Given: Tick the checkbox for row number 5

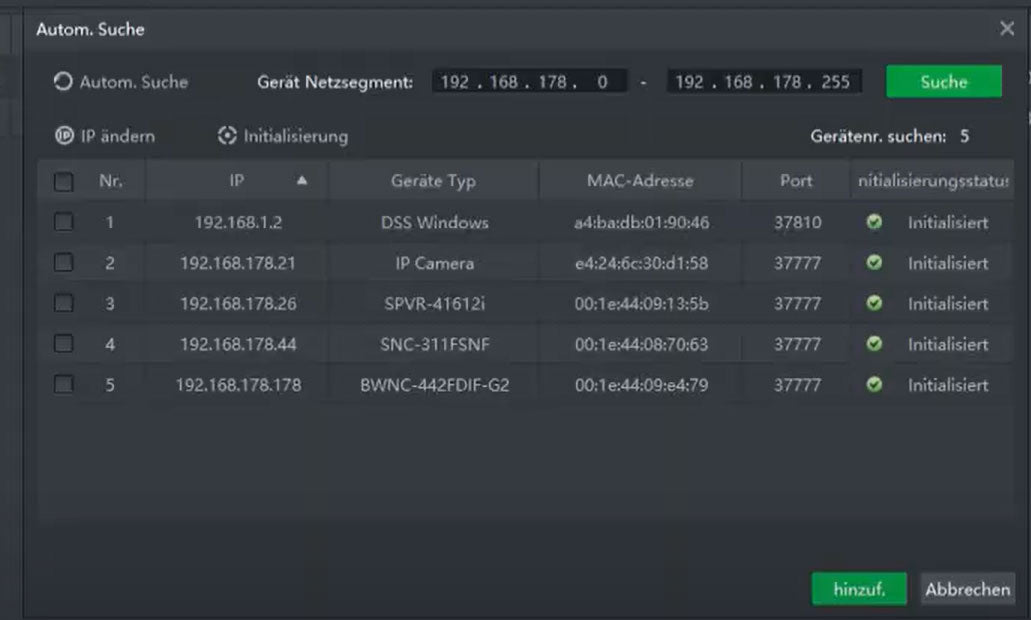Looking at the screenshot, I should (64, 384).
